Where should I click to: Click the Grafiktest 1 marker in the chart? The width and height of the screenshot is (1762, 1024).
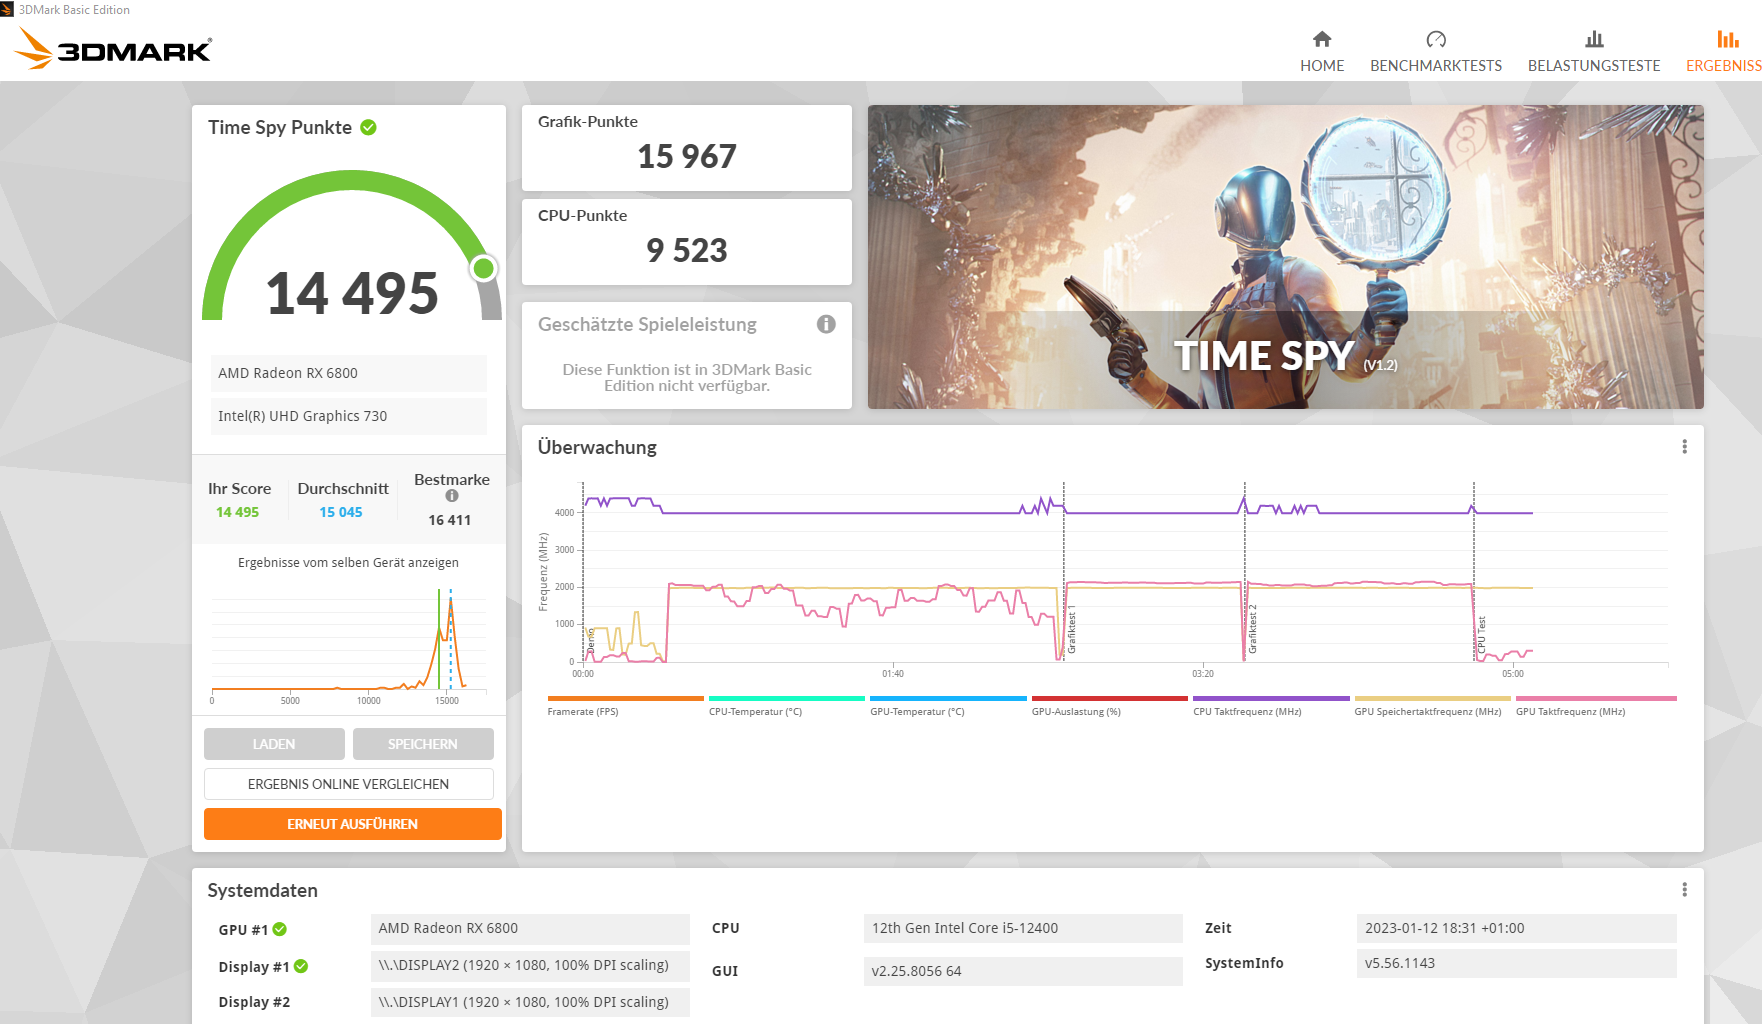(x=1071, y=629)
